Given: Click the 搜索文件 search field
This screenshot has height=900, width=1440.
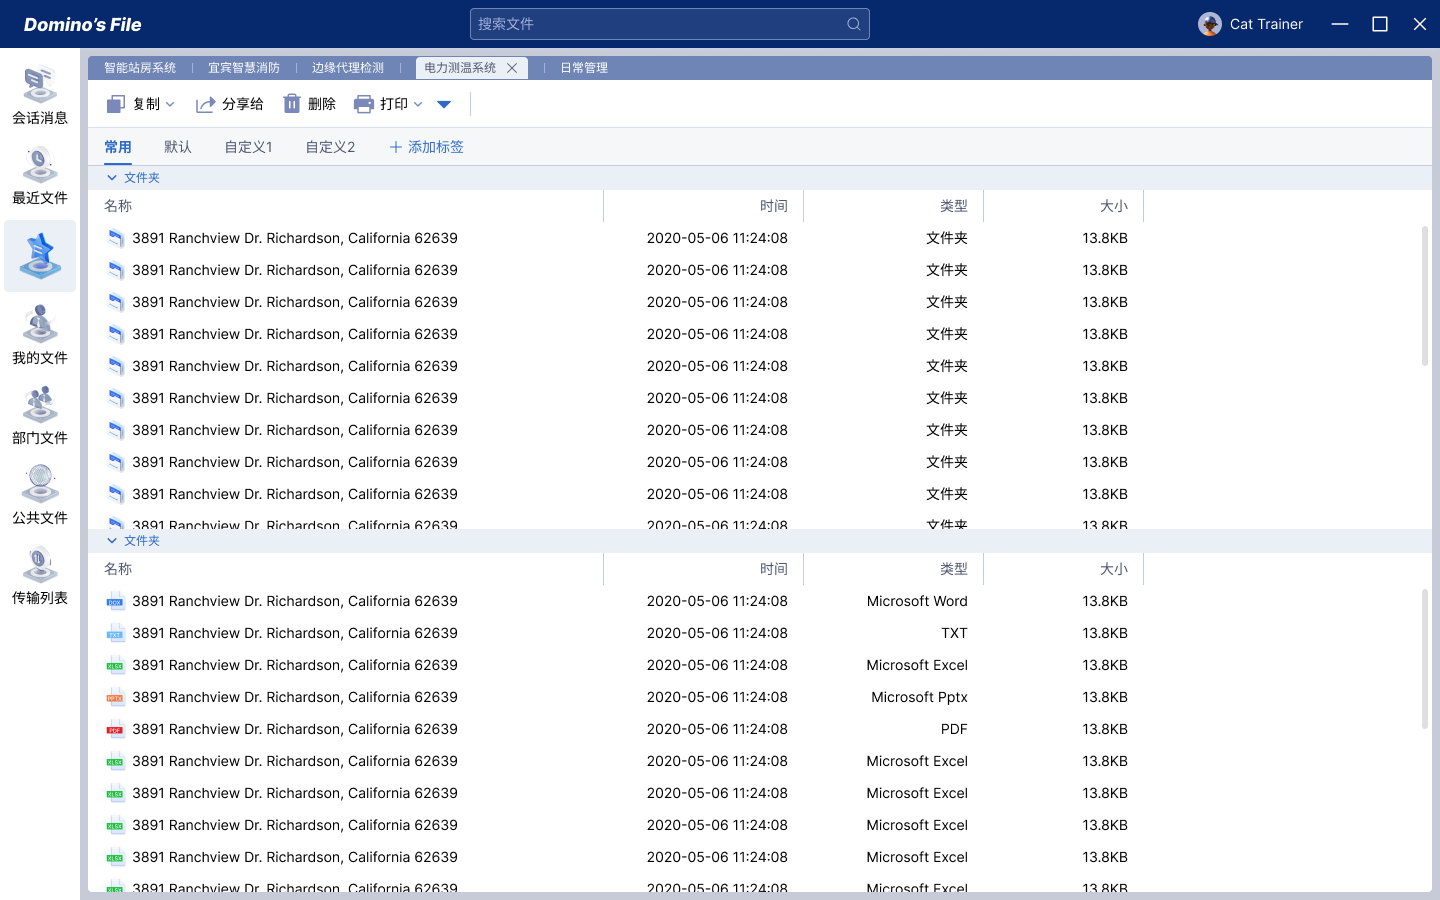Looking at the screenshot, I should 655,24.
